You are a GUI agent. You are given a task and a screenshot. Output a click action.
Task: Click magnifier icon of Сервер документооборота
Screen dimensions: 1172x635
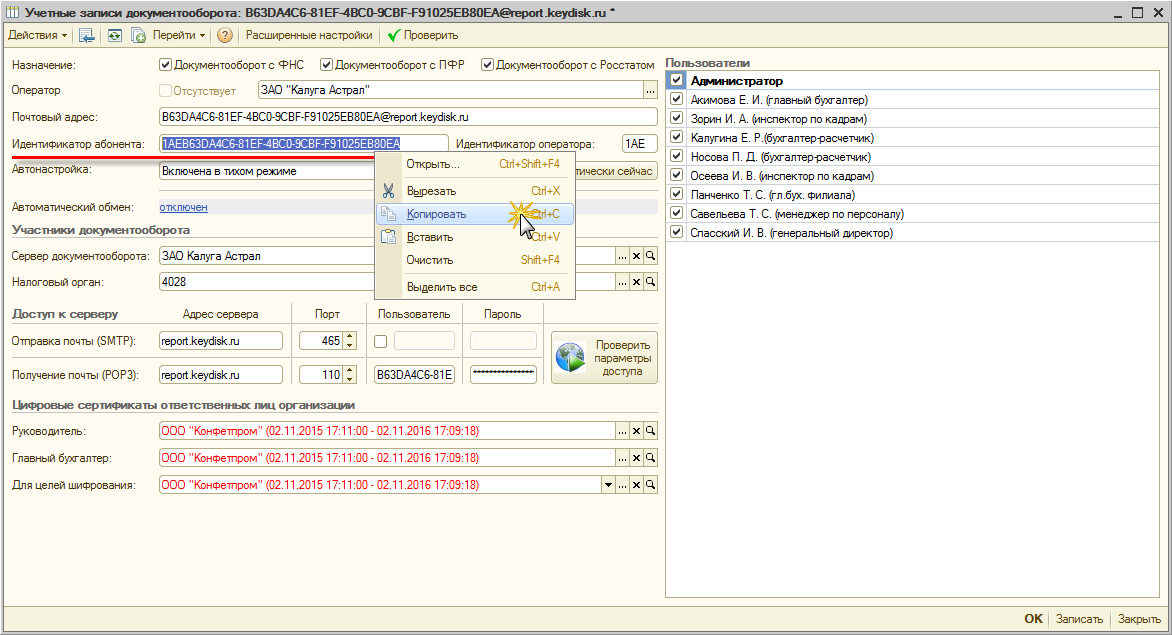tap(650, 256)
